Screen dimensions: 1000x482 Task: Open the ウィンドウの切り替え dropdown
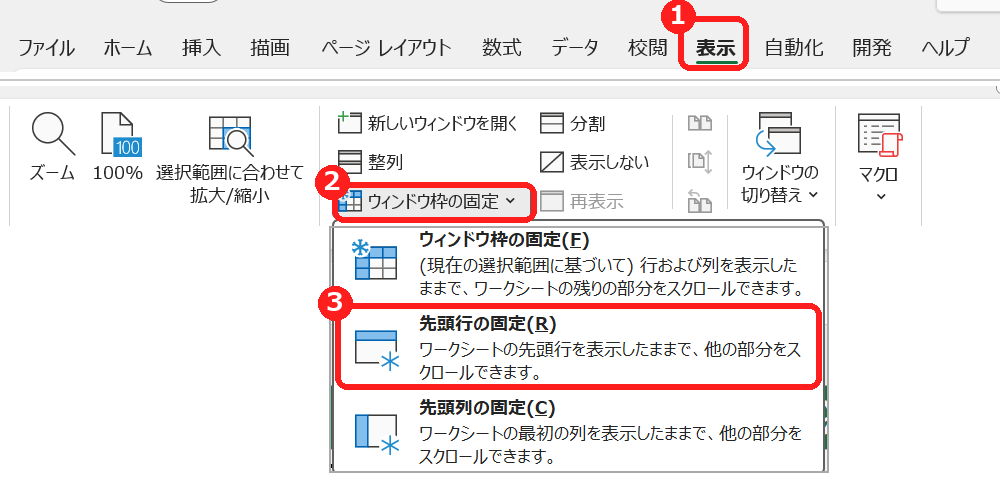click(x=779, y=158)
